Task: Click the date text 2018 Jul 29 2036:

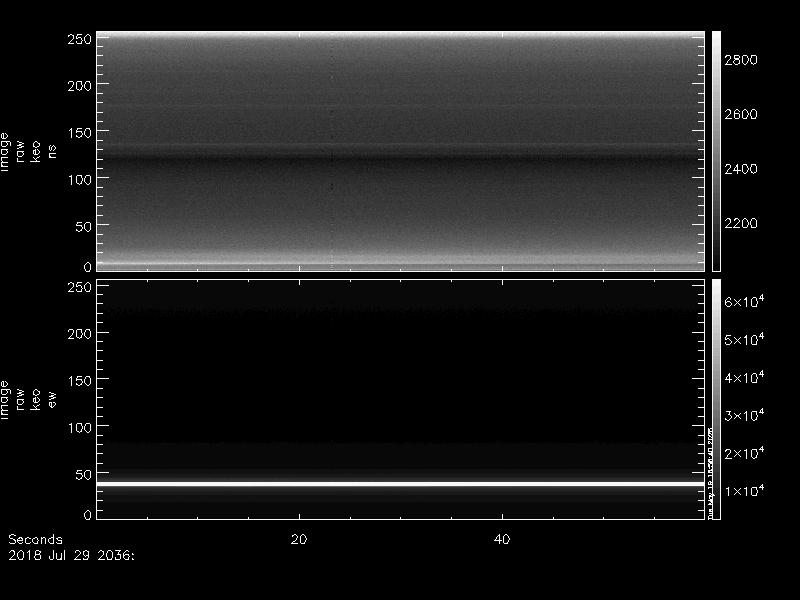Action: pos(71,556)
